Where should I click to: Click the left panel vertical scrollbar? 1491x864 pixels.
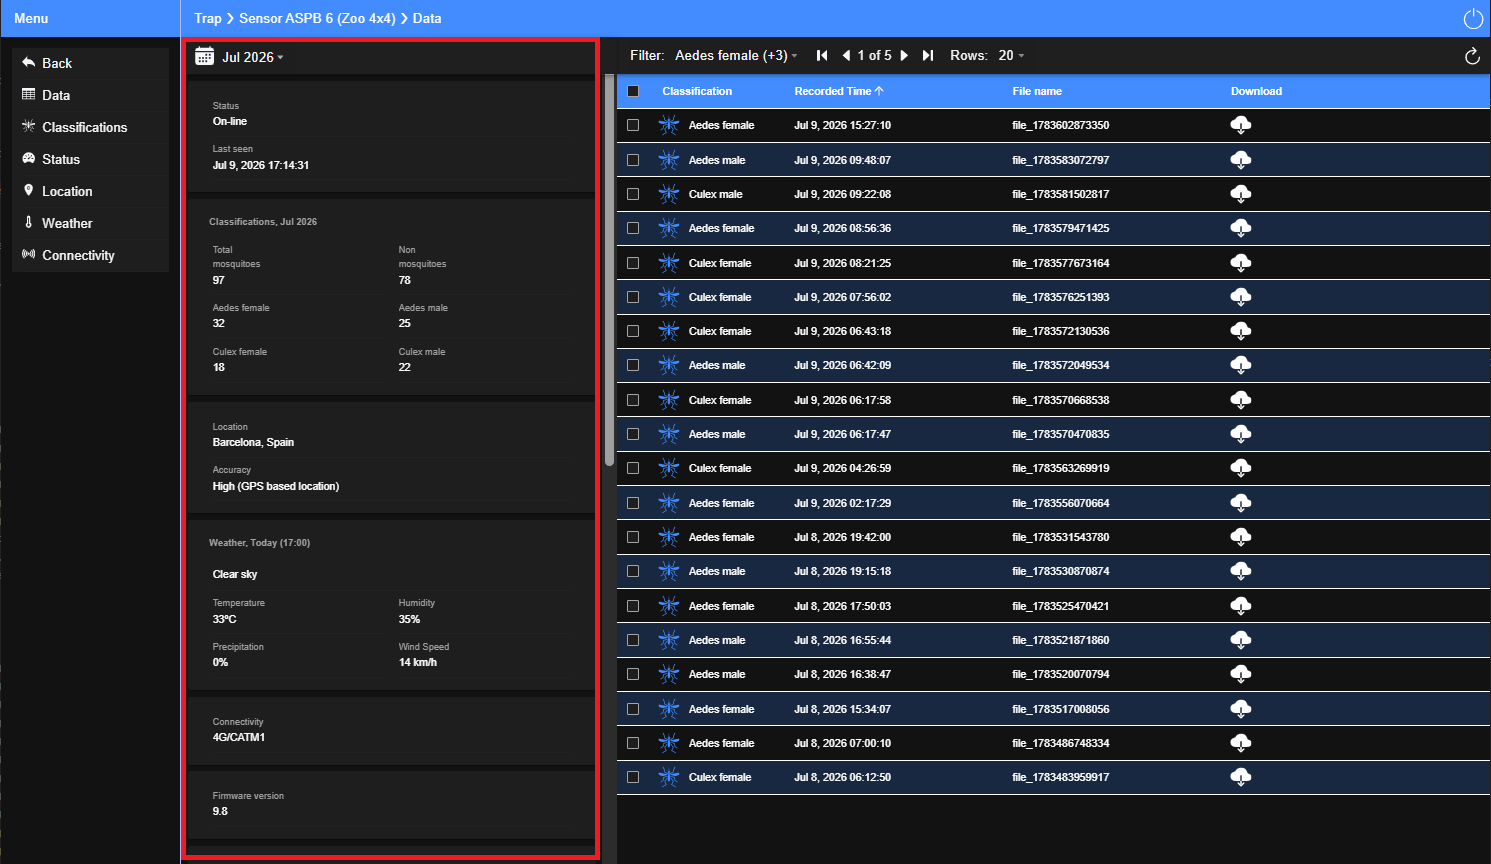[x=609, y=270]
